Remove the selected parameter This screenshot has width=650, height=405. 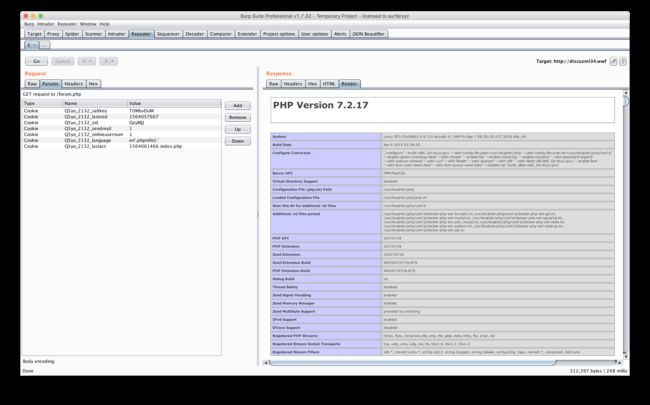pos(238,118)
